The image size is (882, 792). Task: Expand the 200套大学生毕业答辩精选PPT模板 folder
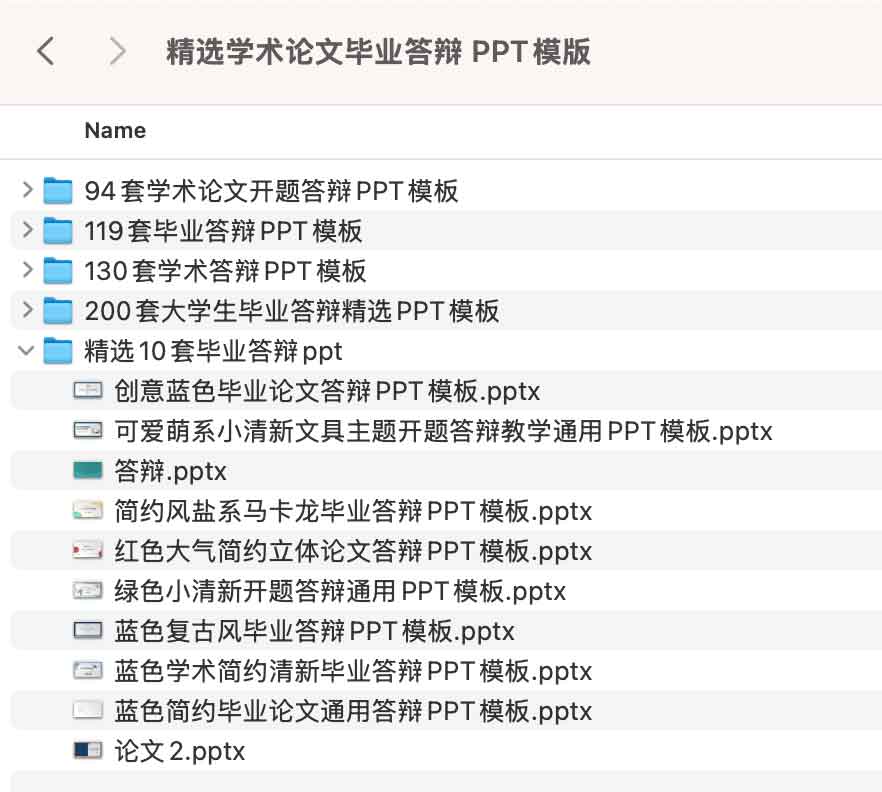27,311
